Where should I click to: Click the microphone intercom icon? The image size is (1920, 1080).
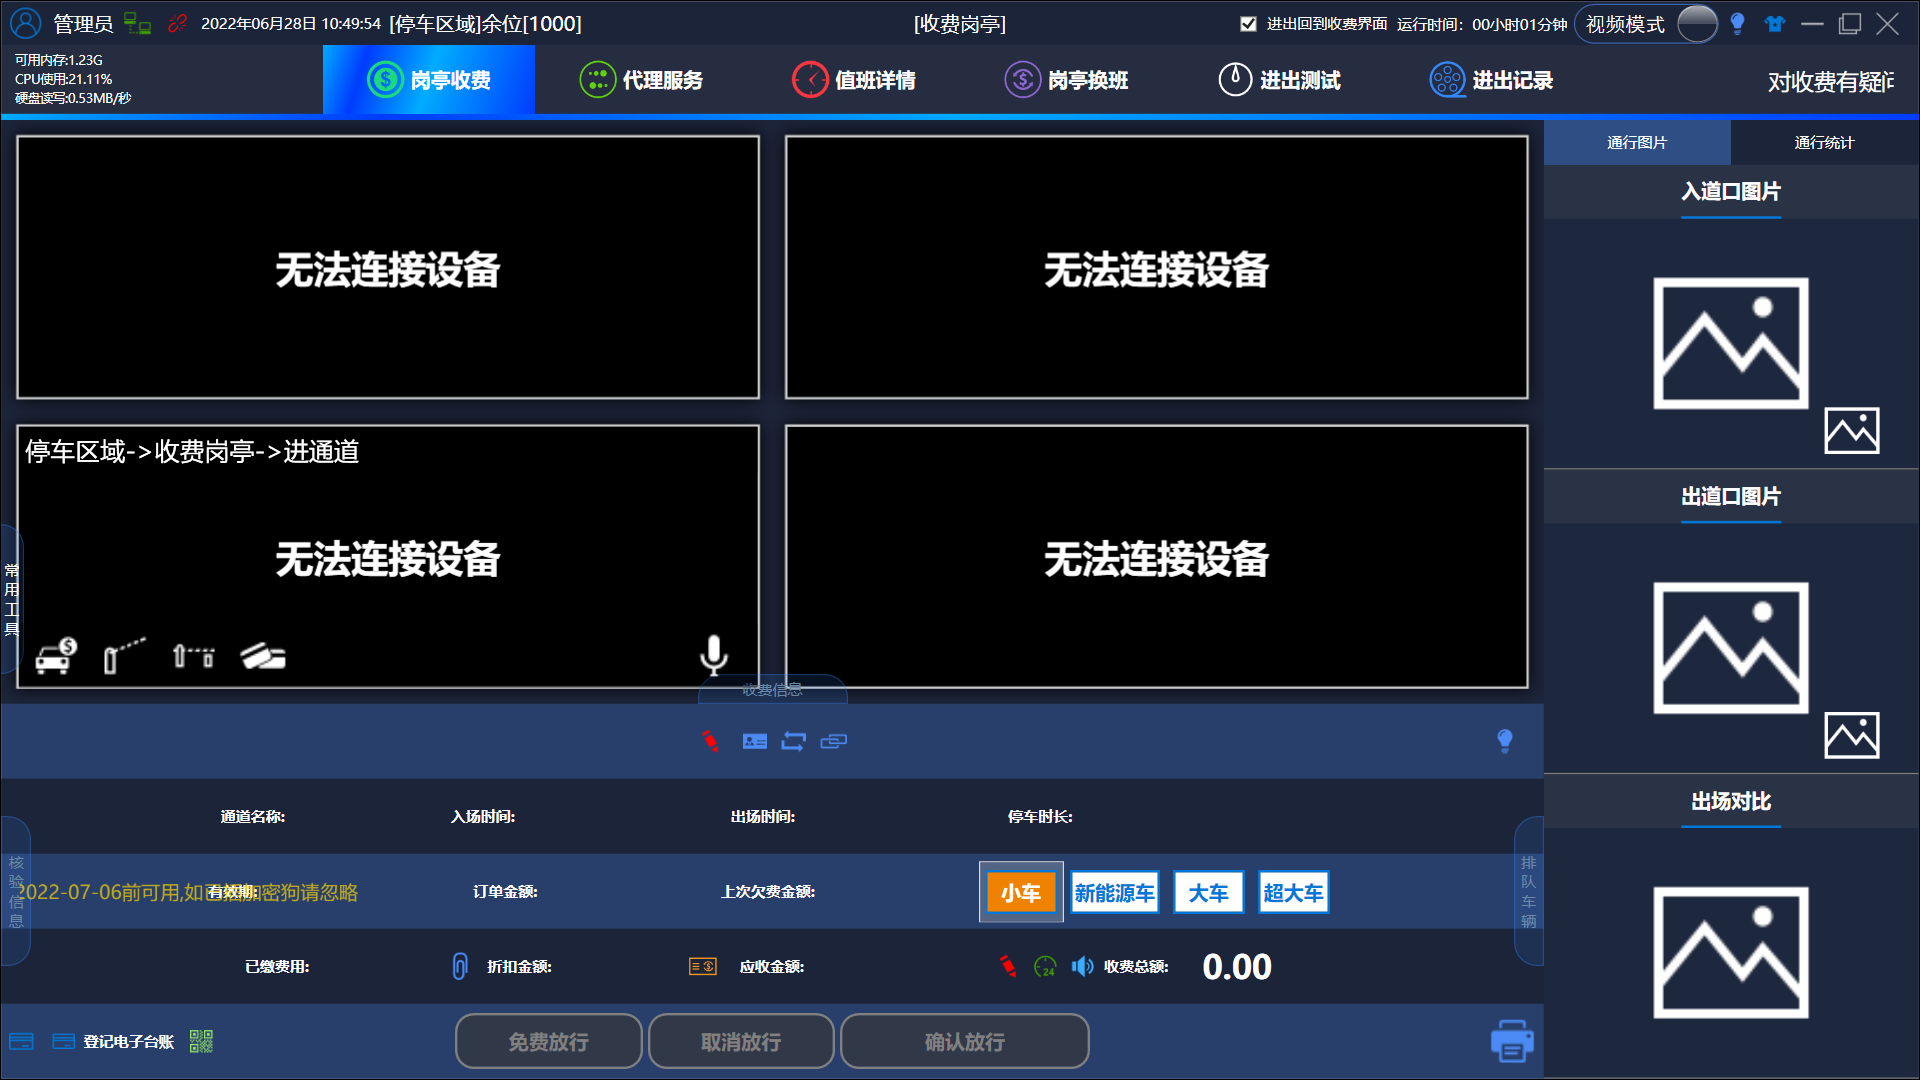click(714, 655)
